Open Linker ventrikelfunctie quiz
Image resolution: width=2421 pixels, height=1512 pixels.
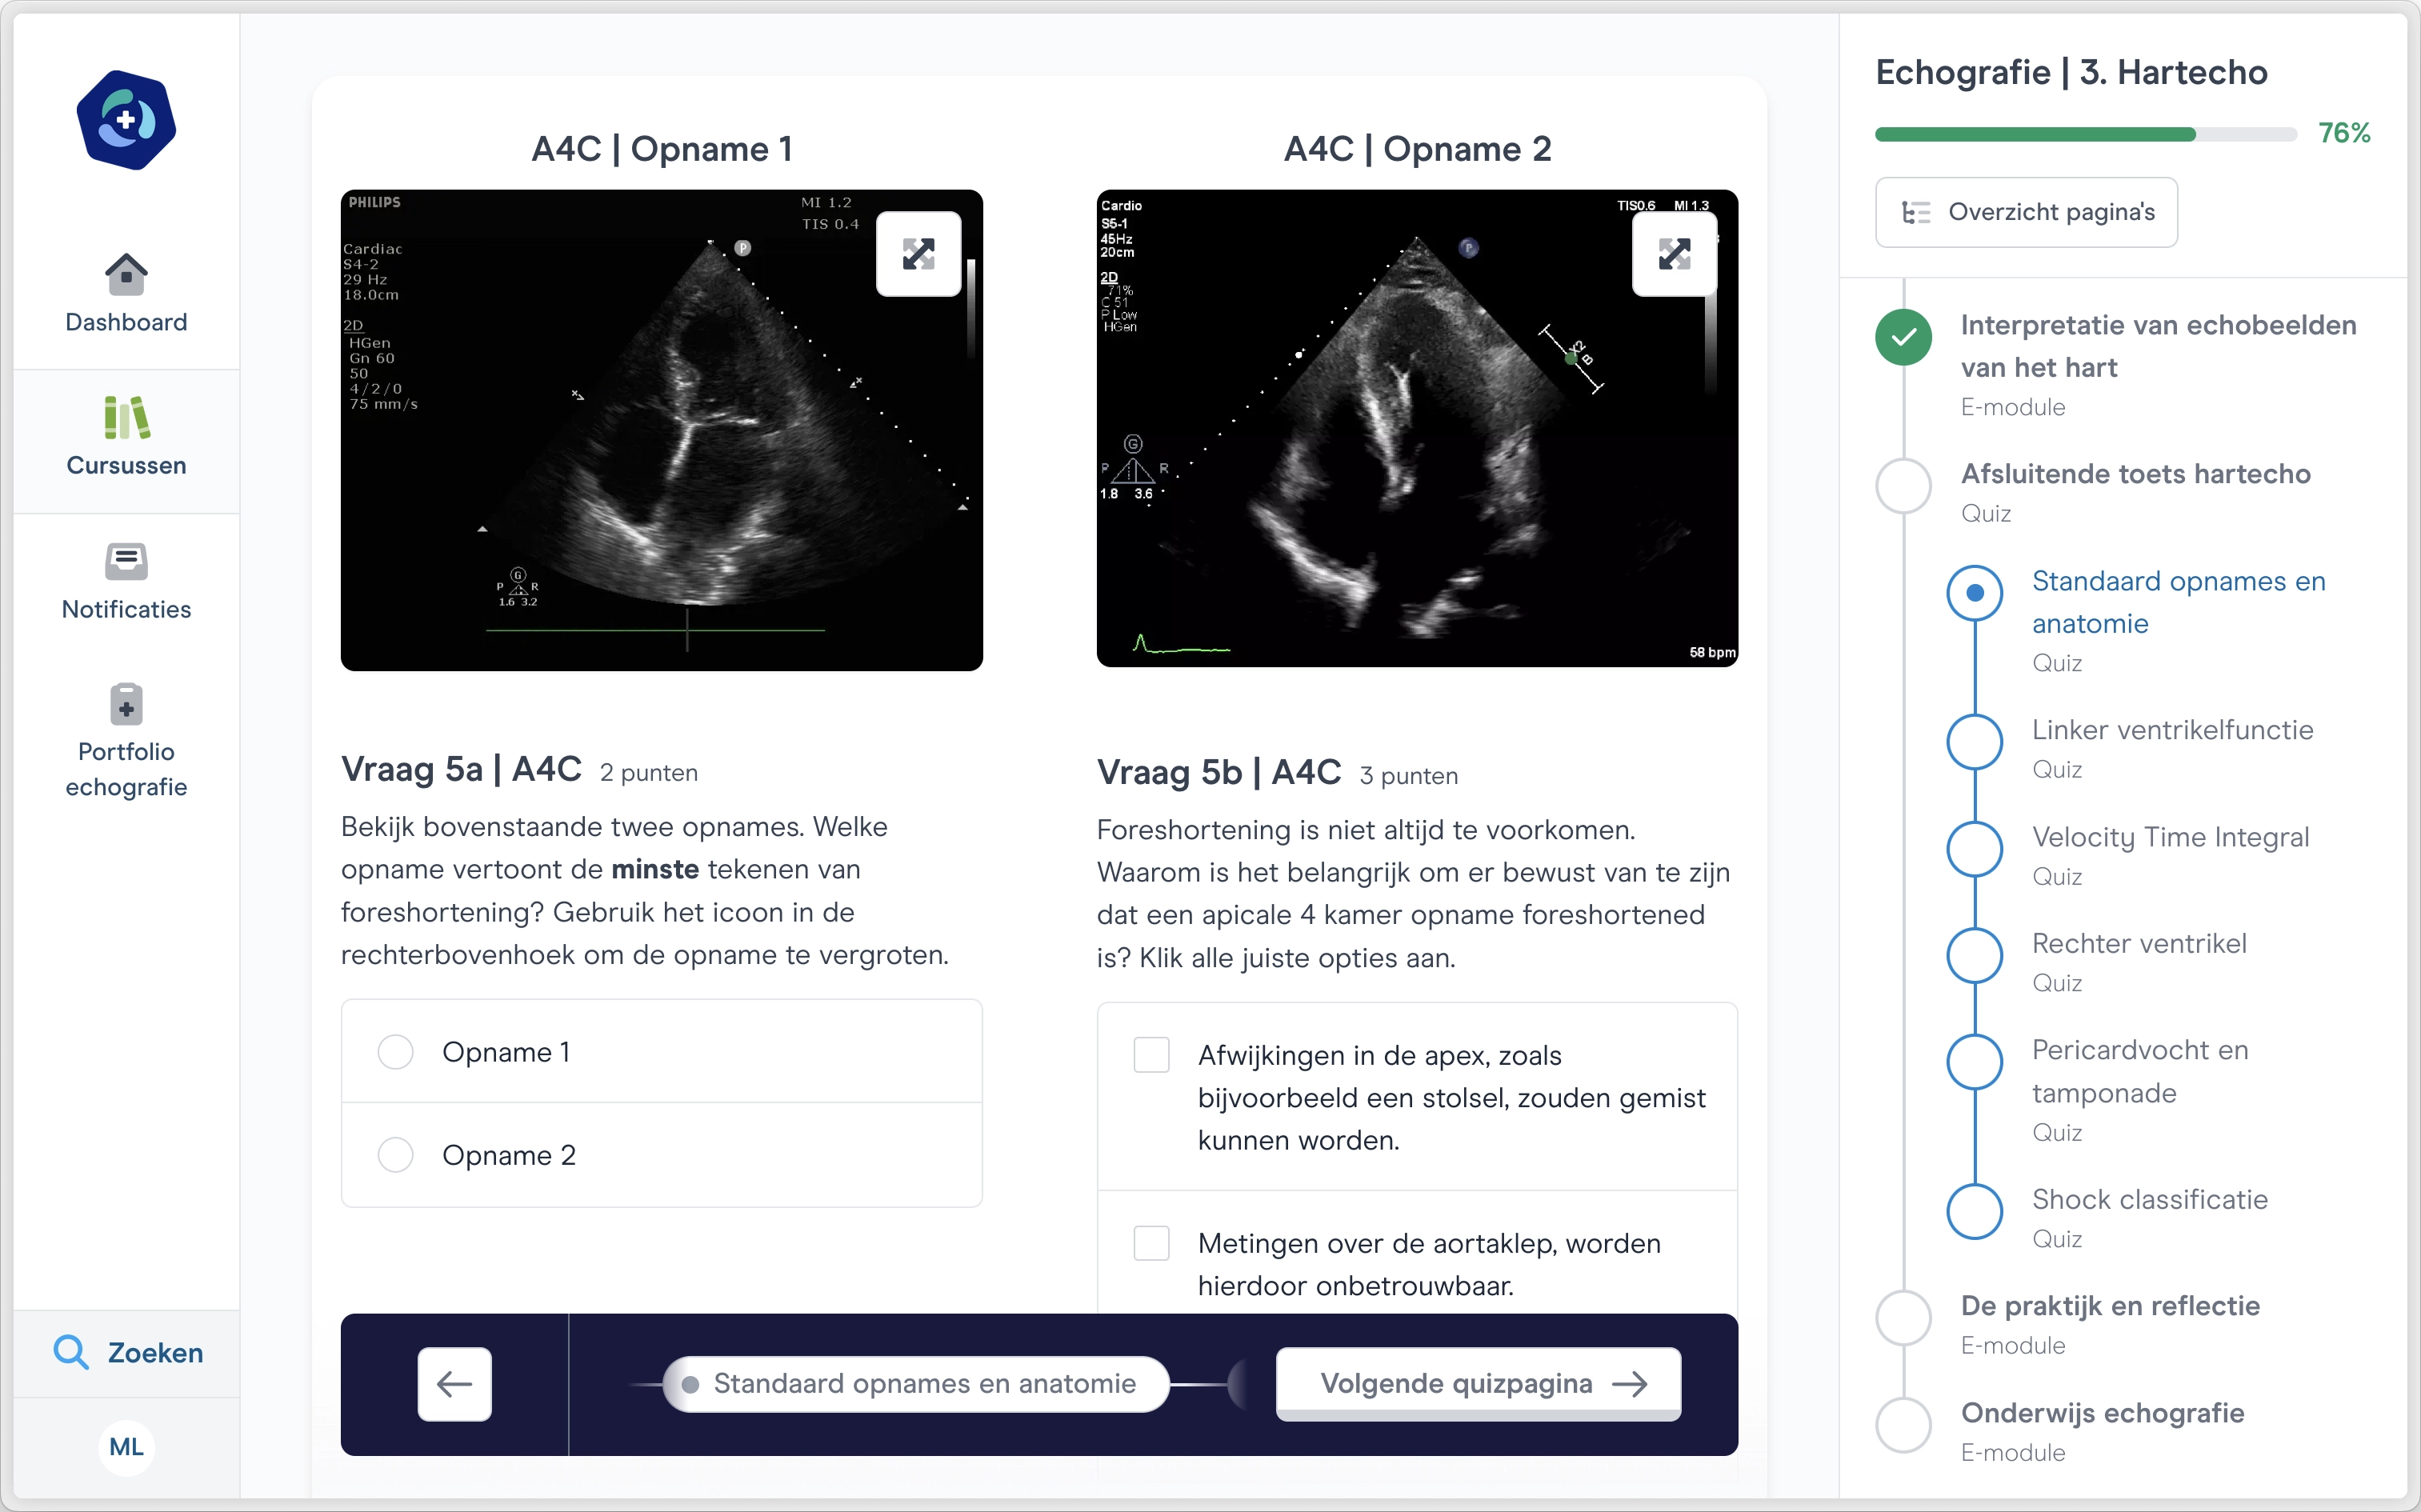tap(2172, 730)
